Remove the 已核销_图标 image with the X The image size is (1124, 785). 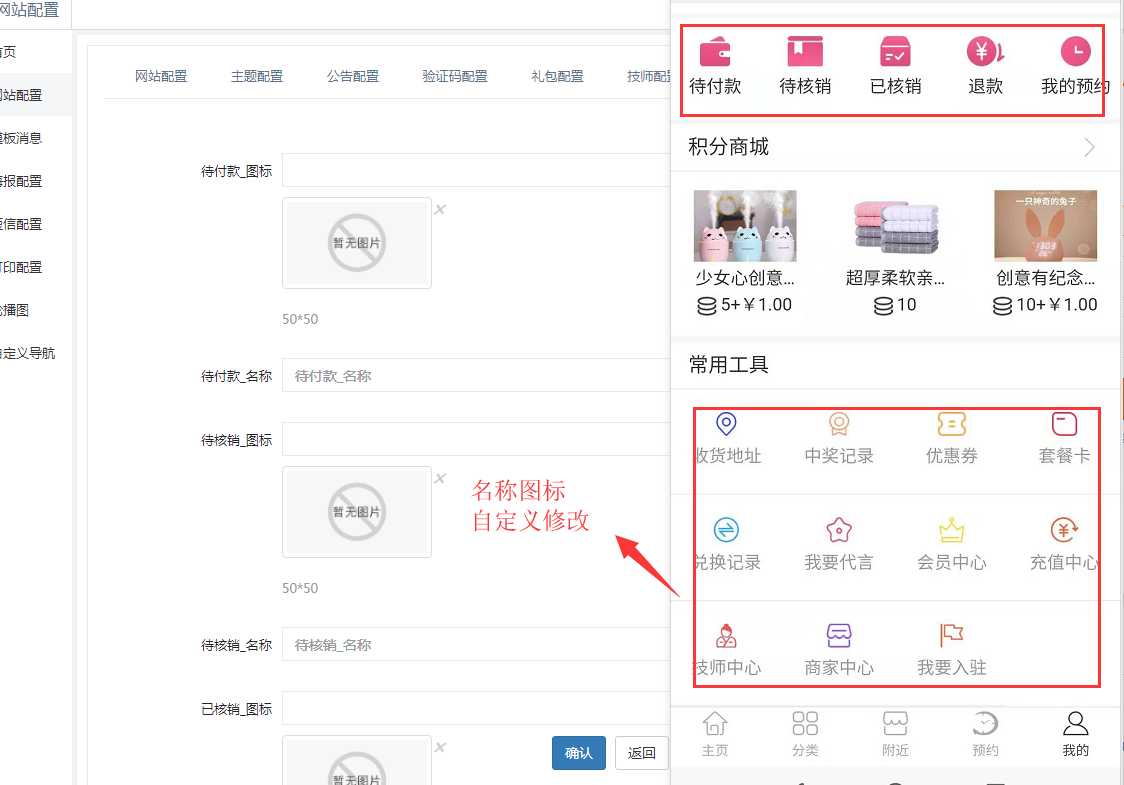(440, 747)
